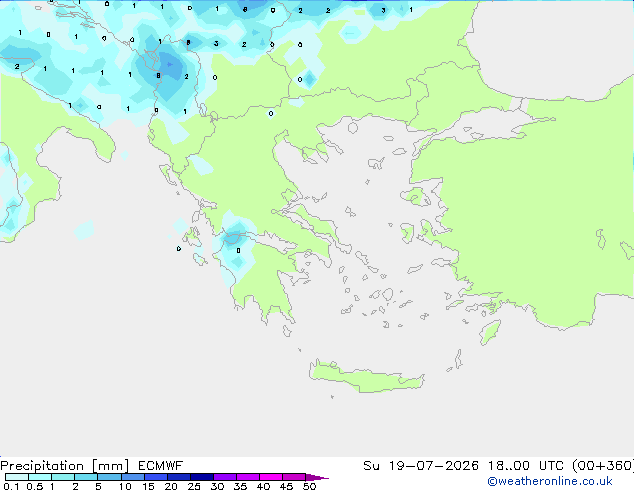
Task: Select the 40–45 mm magenta legend swatch
Action: pyautogui.click(x=271, y=477)
